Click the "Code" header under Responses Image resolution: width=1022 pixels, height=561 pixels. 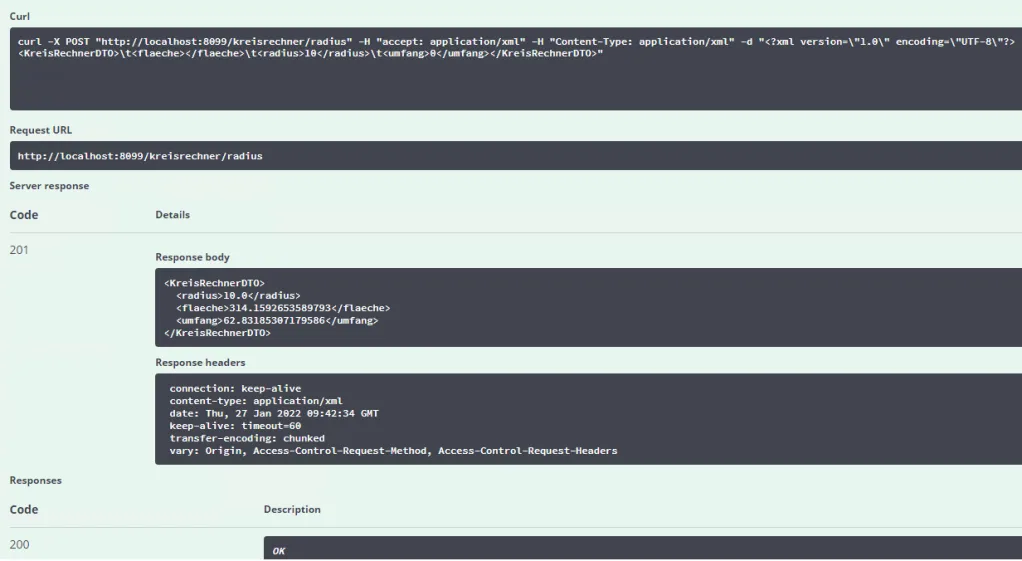pyautogui.click(x=23, y=510)
